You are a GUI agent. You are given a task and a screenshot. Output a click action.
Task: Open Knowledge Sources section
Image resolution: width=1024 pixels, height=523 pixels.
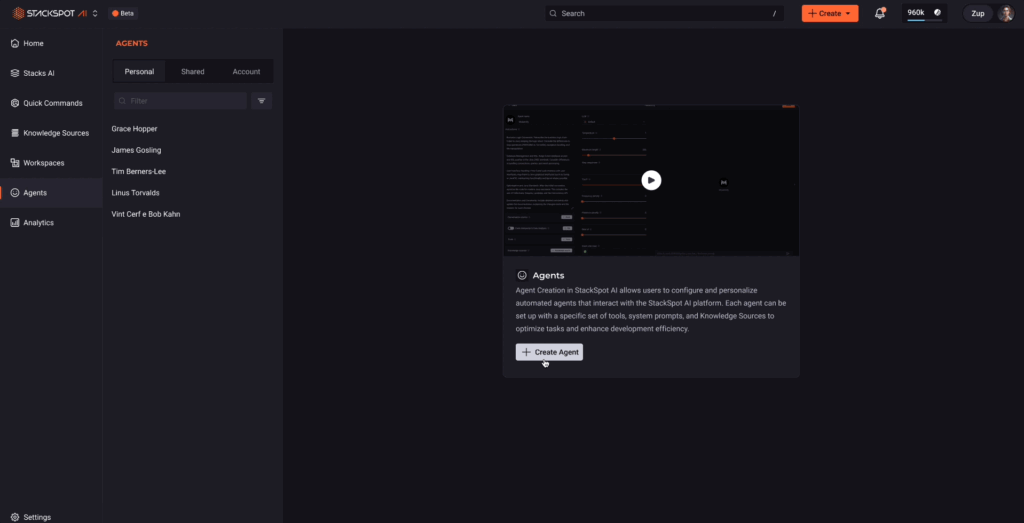pyautogui.click(x=51, y=133)
